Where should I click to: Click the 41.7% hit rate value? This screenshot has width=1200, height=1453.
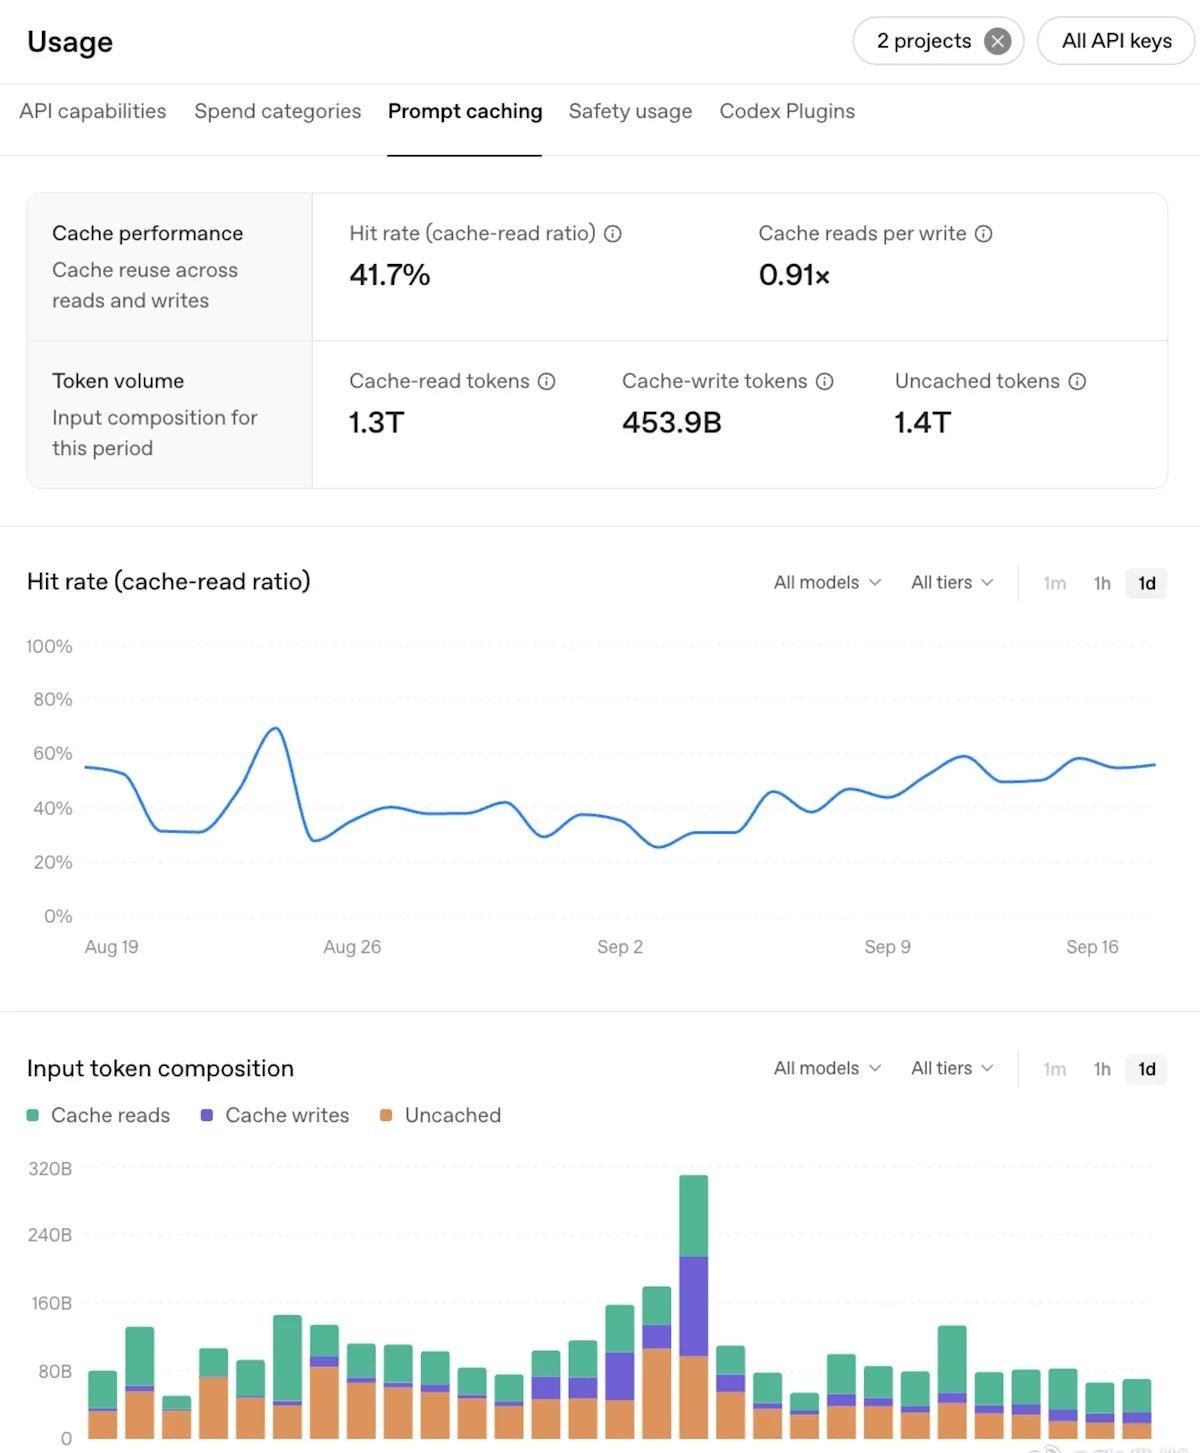tap(390, 275)
